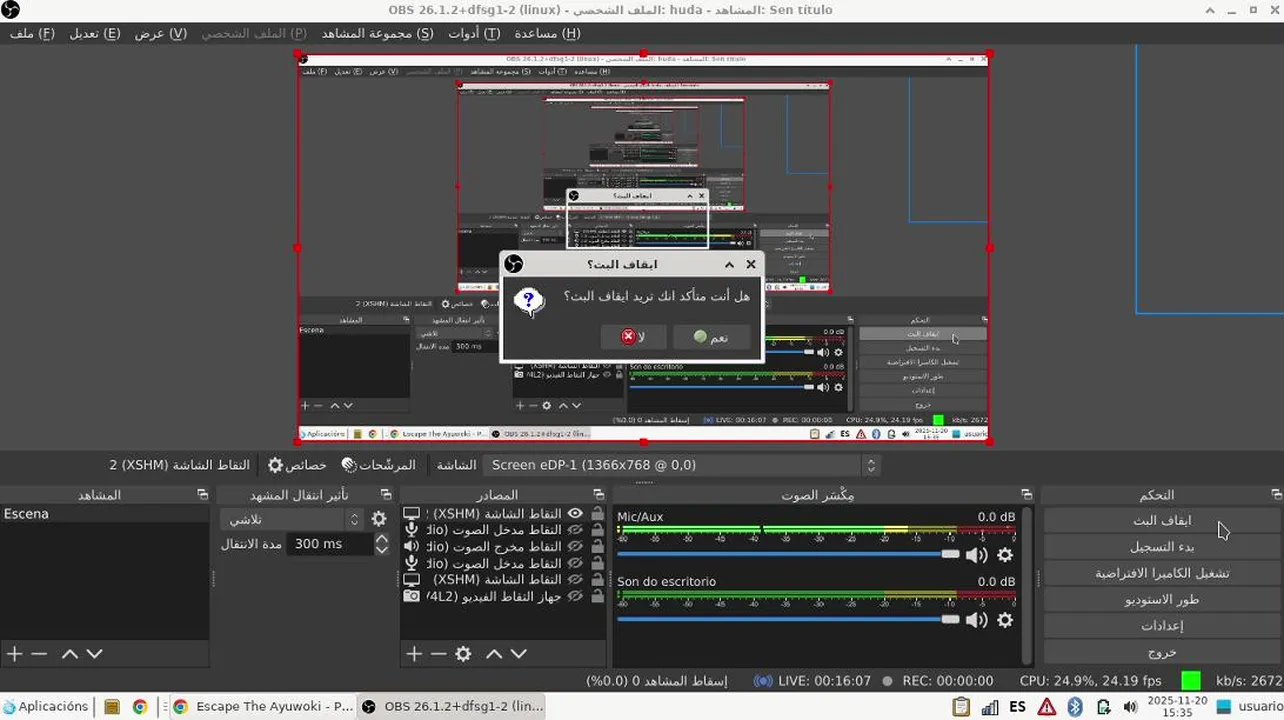The height and width of the screenshot is (720, 1284).
Task: Open file manager icon in taskbar
Action: click(112, 707)
